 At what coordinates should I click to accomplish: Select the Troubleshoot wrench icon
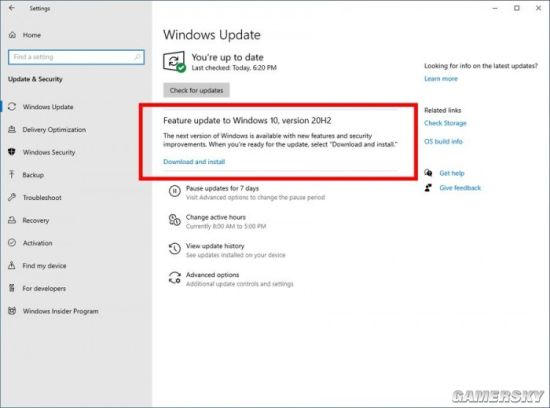pos(12,197)
